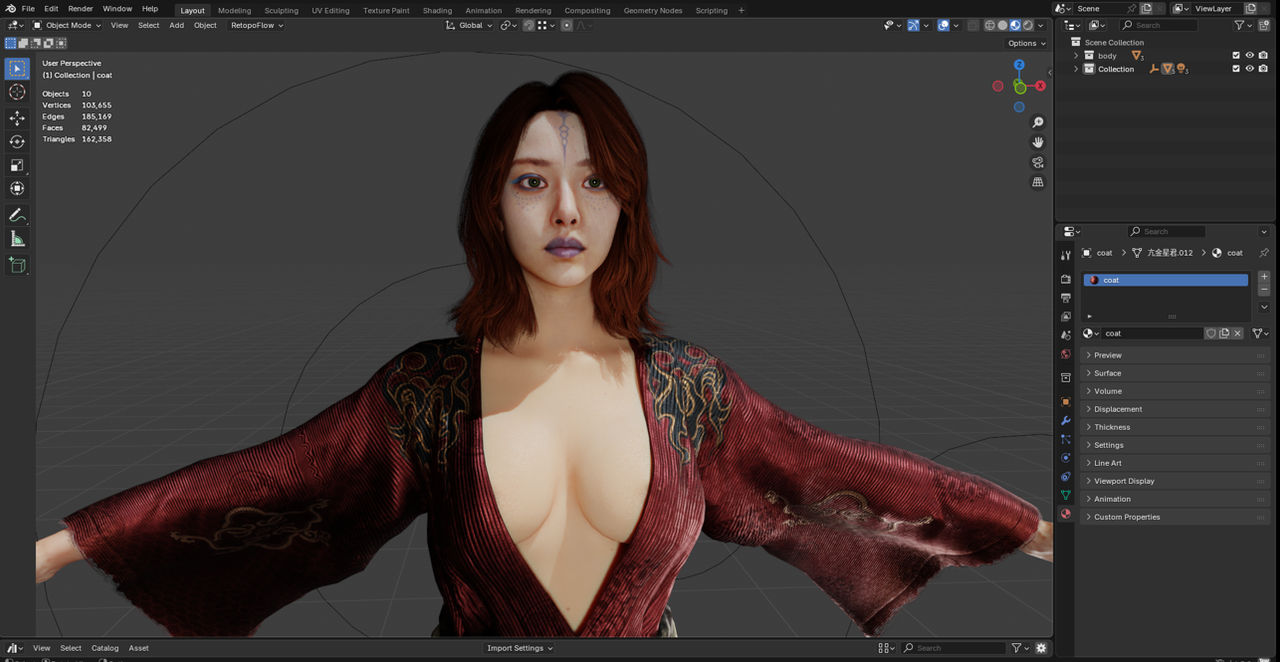
Task: Select the Annotate tool
Action: (x=17, y=215)
